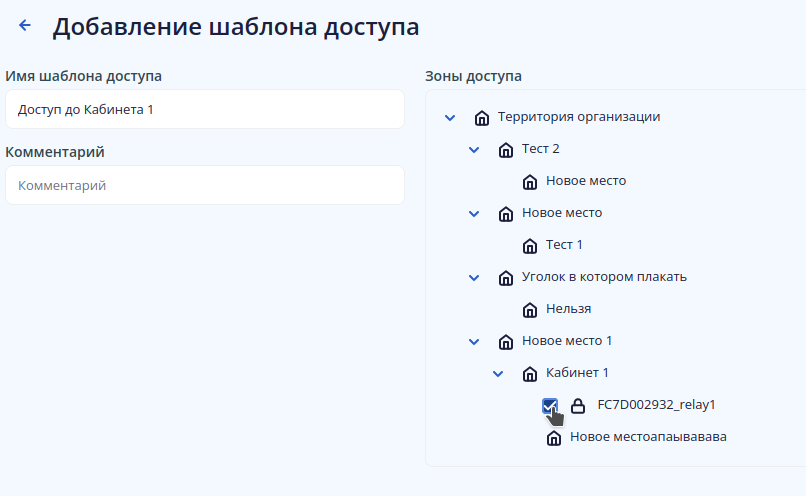
Task: Collapse the Кабинет 1 node
Action: click(498, 374)
